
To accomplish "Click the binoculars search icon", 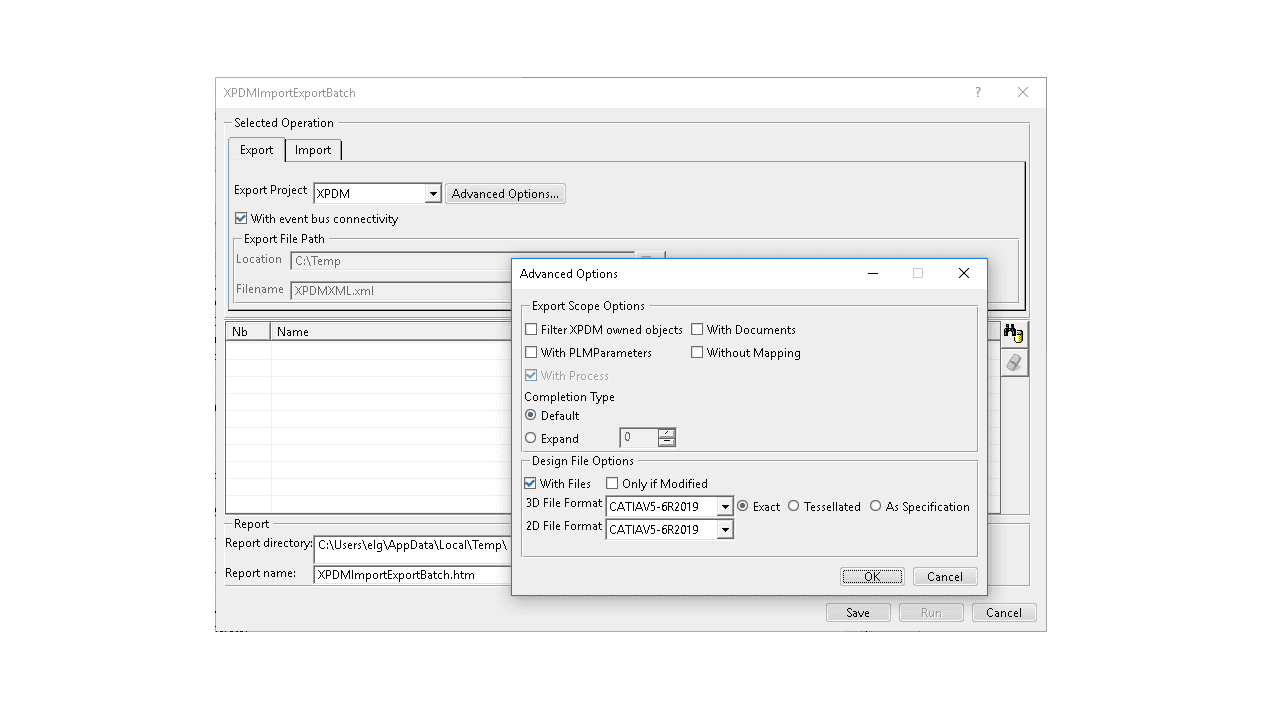I will (x=1013, y=333).
